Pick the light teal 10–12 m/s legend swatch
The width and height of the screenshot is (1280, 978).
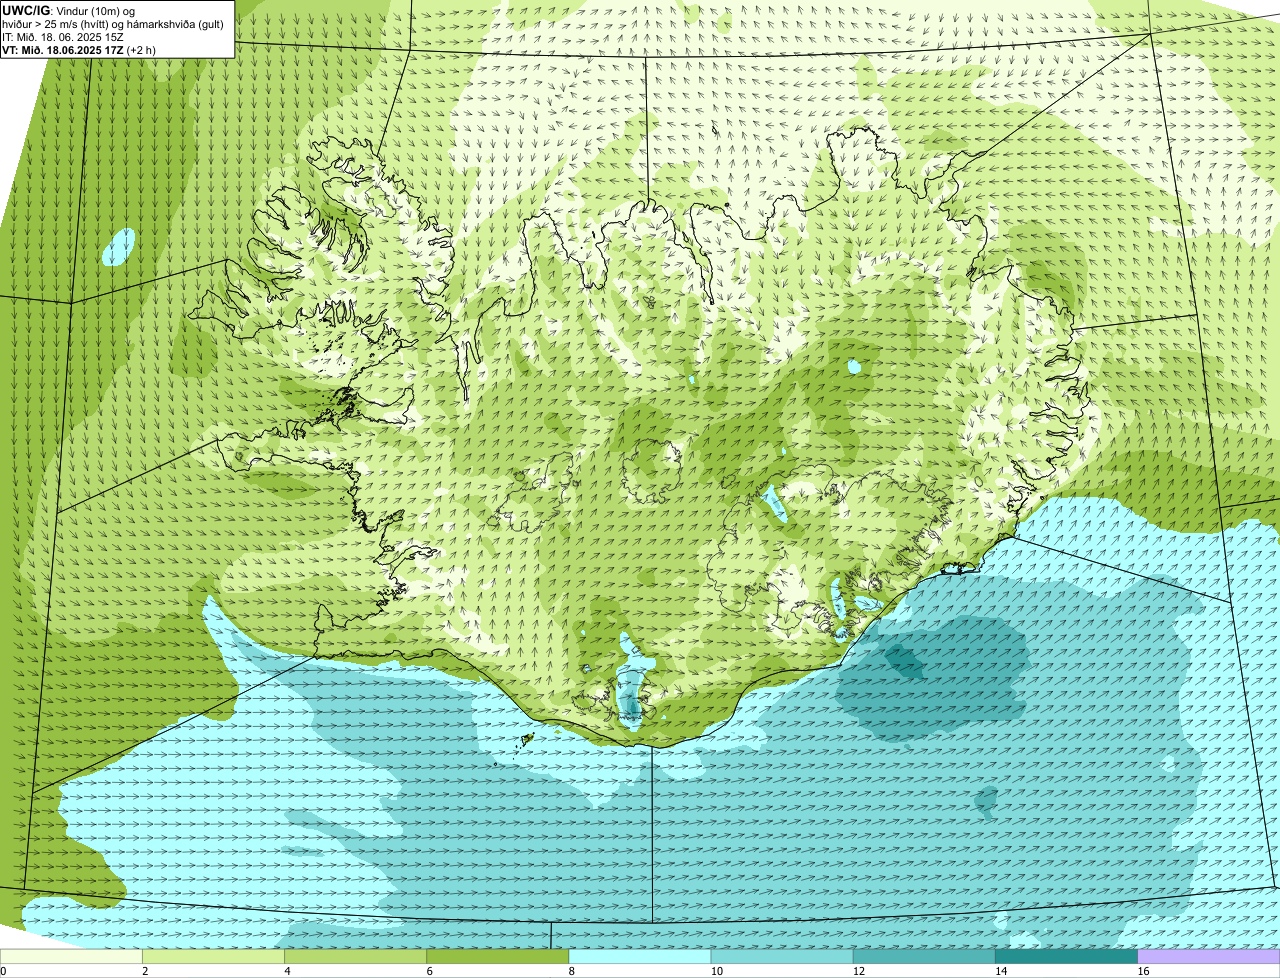782,956
